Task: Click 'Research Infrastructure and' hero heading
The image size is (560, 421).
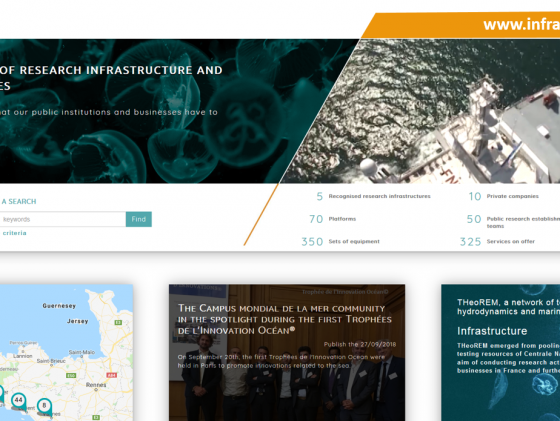Action: [x=121, y=70]
